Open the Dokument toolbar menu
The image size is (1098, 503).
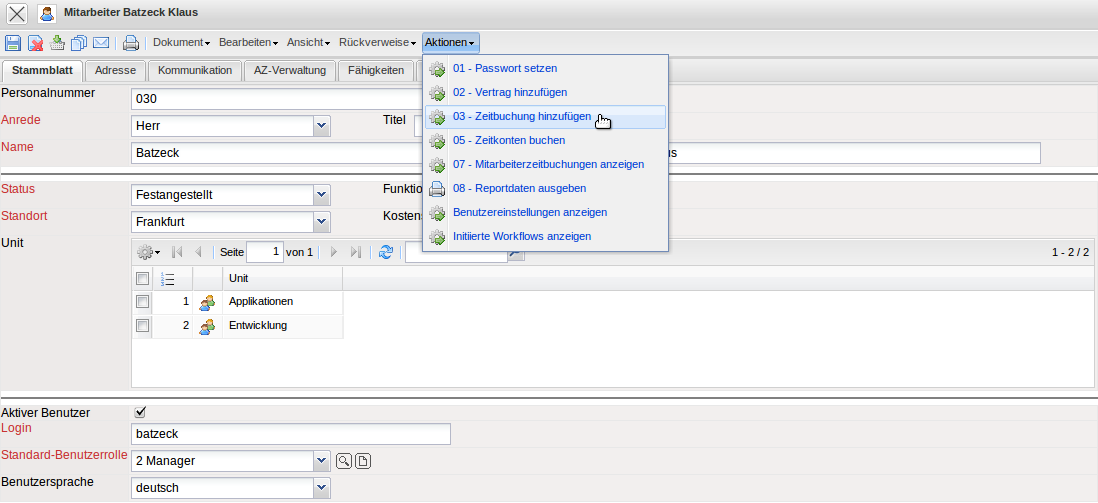(x=181, y=42)
